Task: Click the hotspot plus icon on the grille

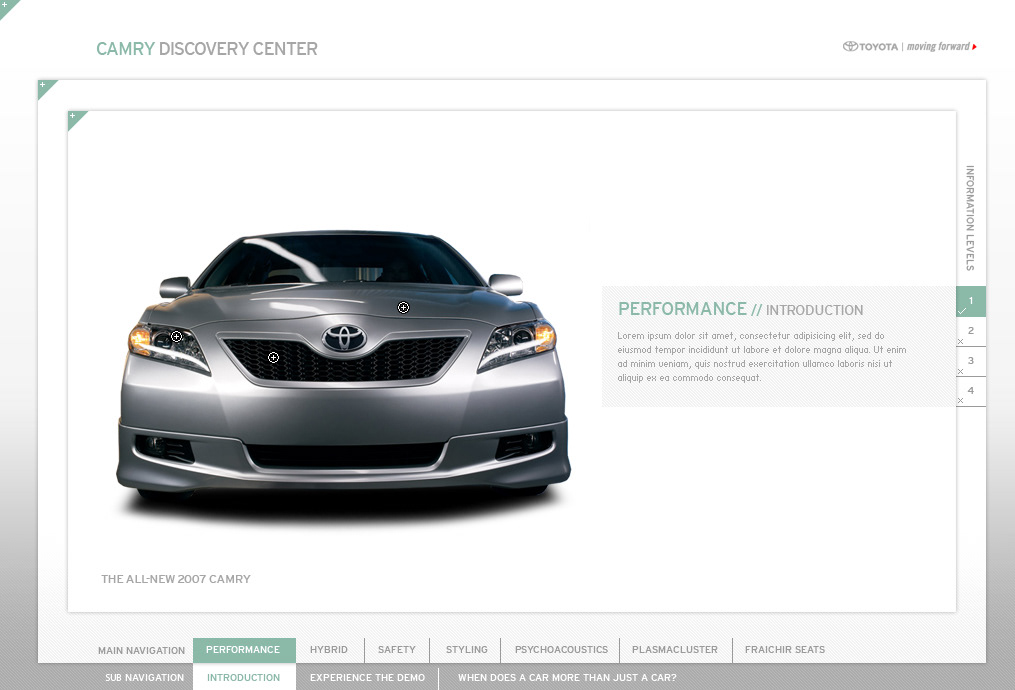Action: [273, 357]
